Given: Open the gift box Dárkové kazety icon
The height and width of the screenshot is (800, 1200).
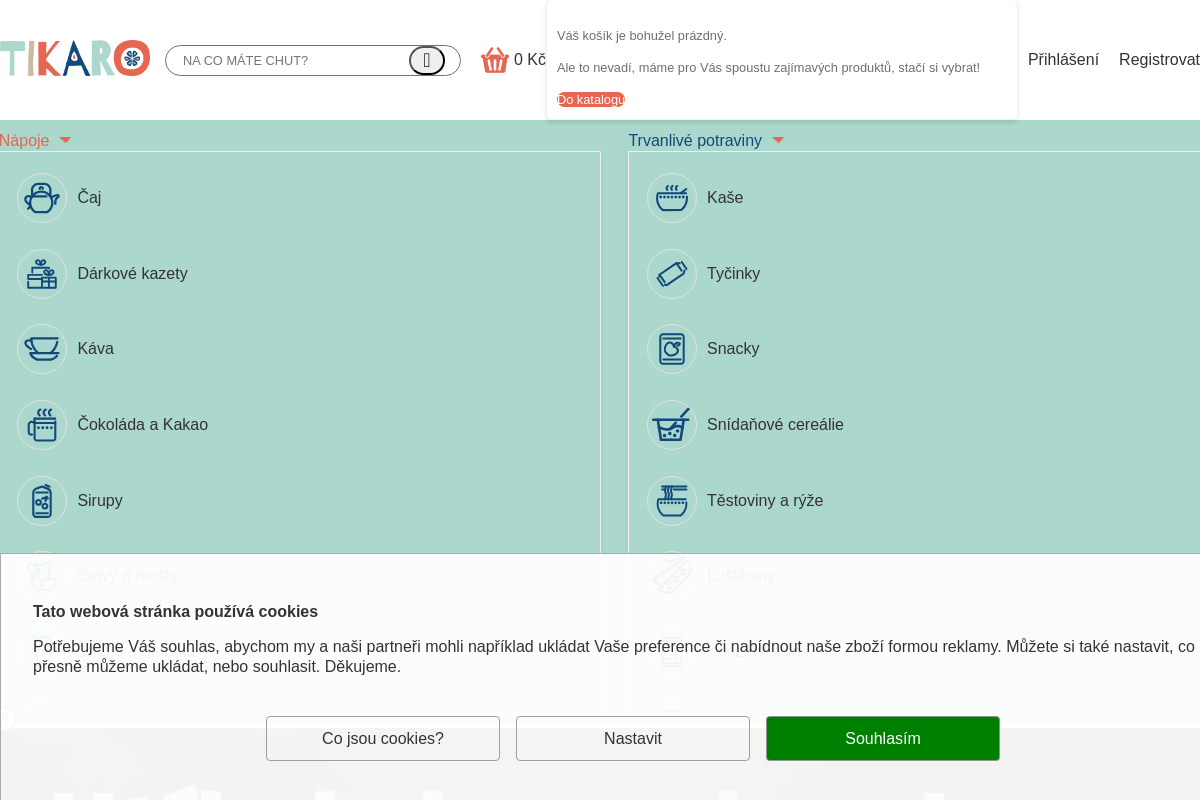Looking at the screenshot, I should tap(42, 274).
